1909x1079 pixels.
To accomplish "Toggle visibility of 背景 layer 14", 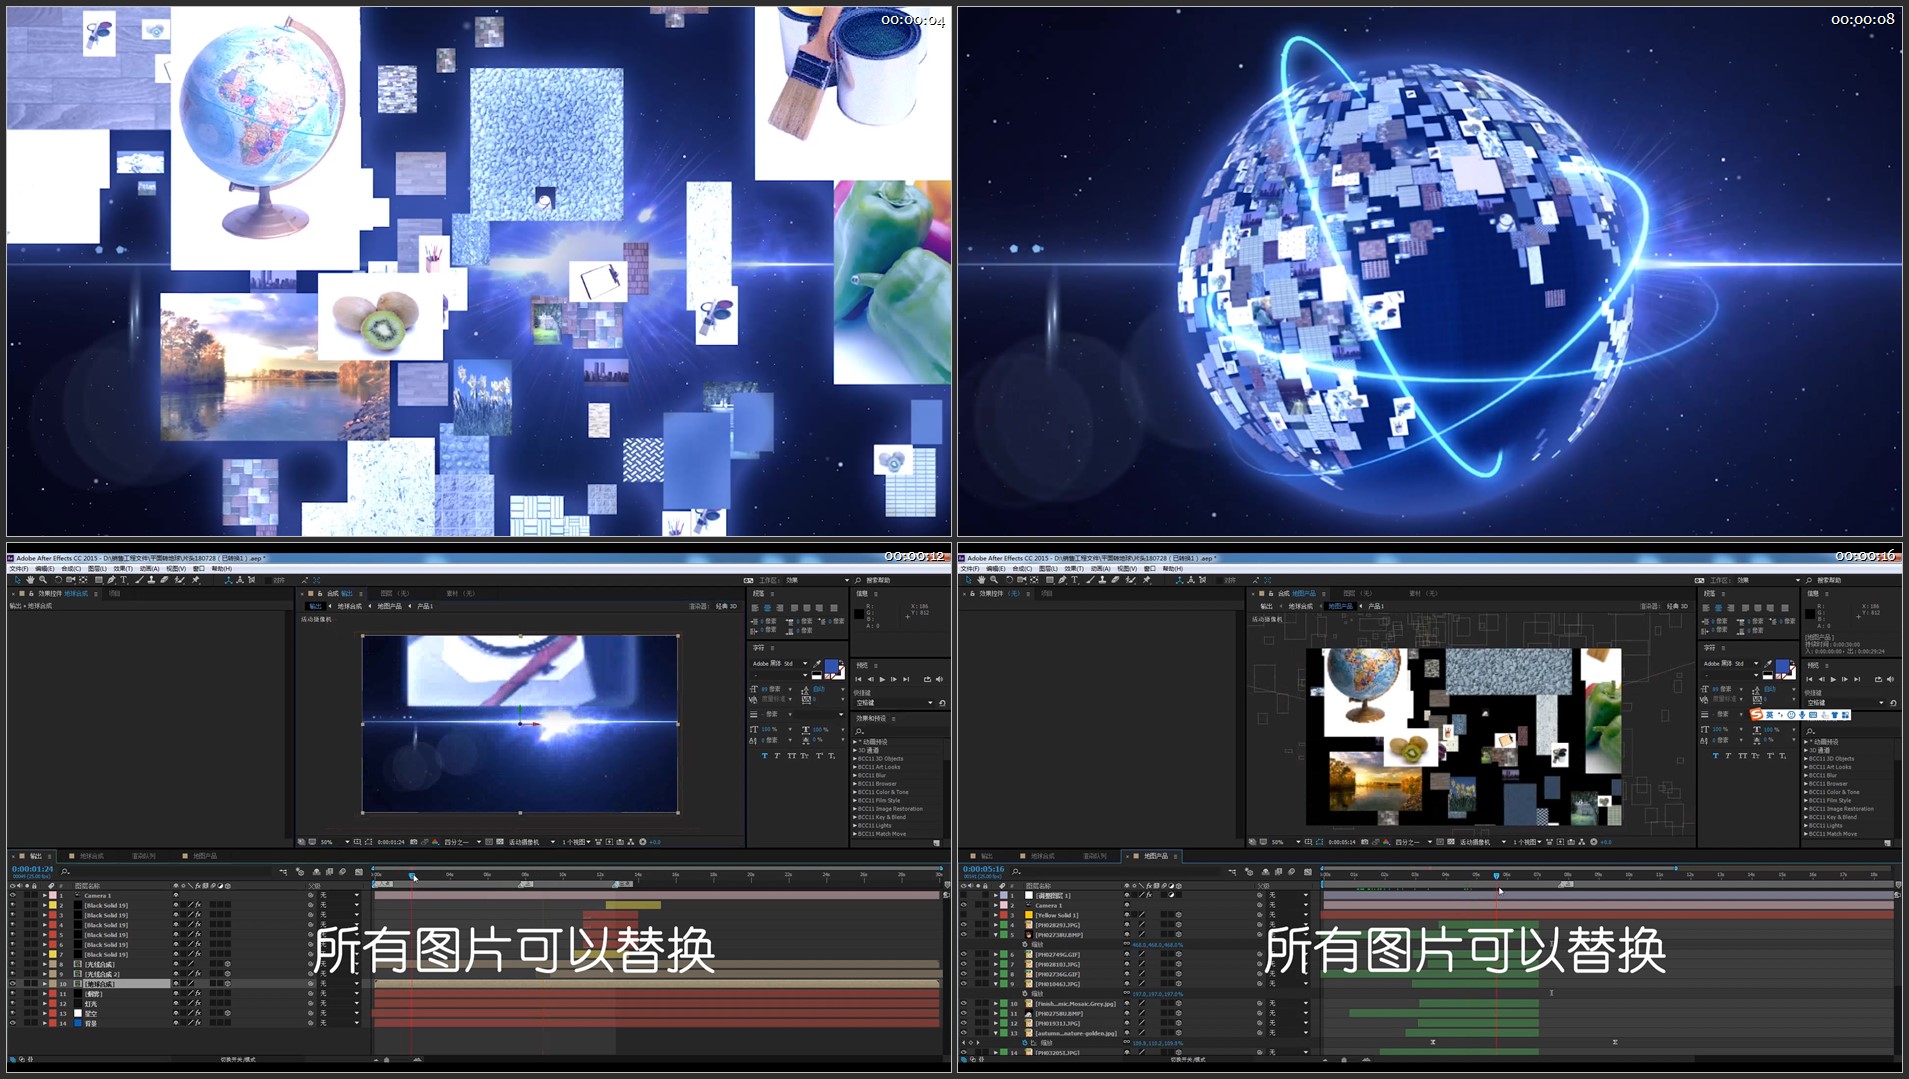I will [x=13, y=1023].
